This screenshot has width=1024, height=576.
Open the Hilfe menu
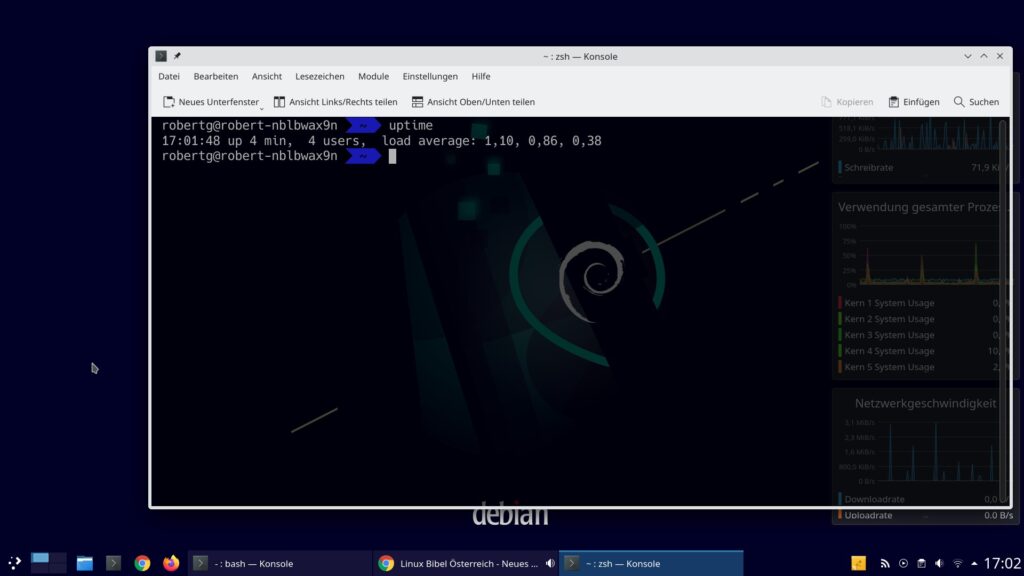481,76
